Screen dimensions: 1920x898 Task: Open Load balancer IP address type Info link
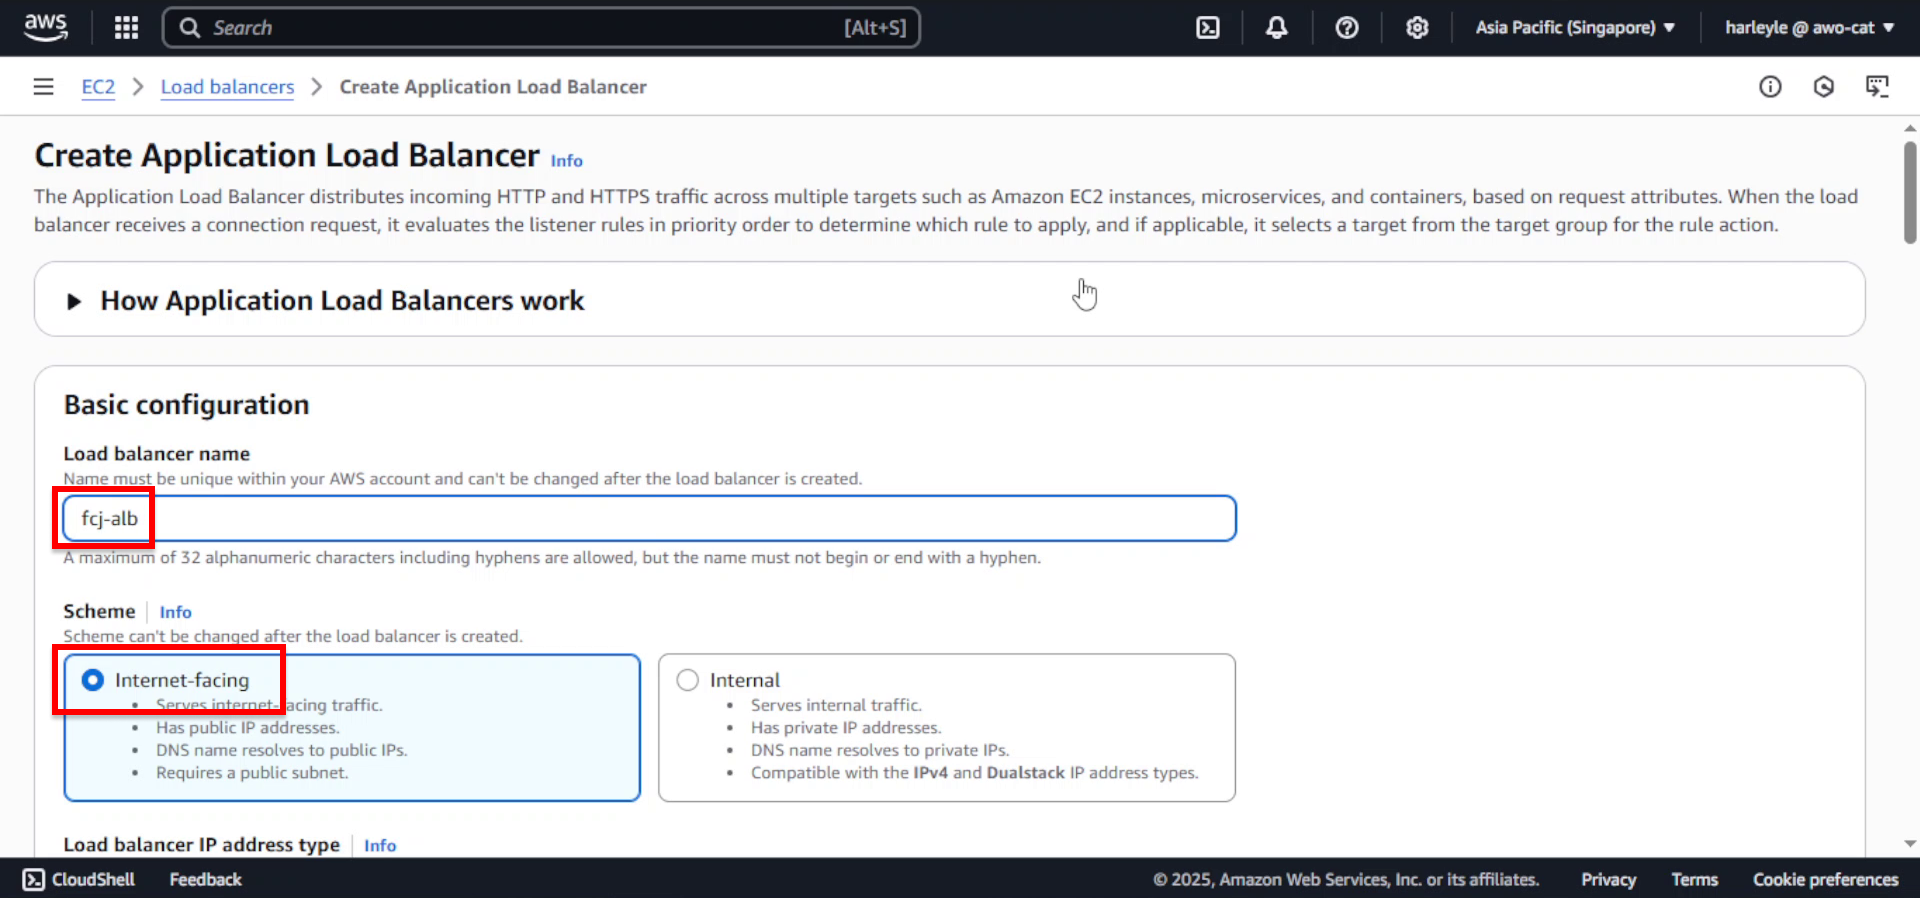tap(380, 846)
